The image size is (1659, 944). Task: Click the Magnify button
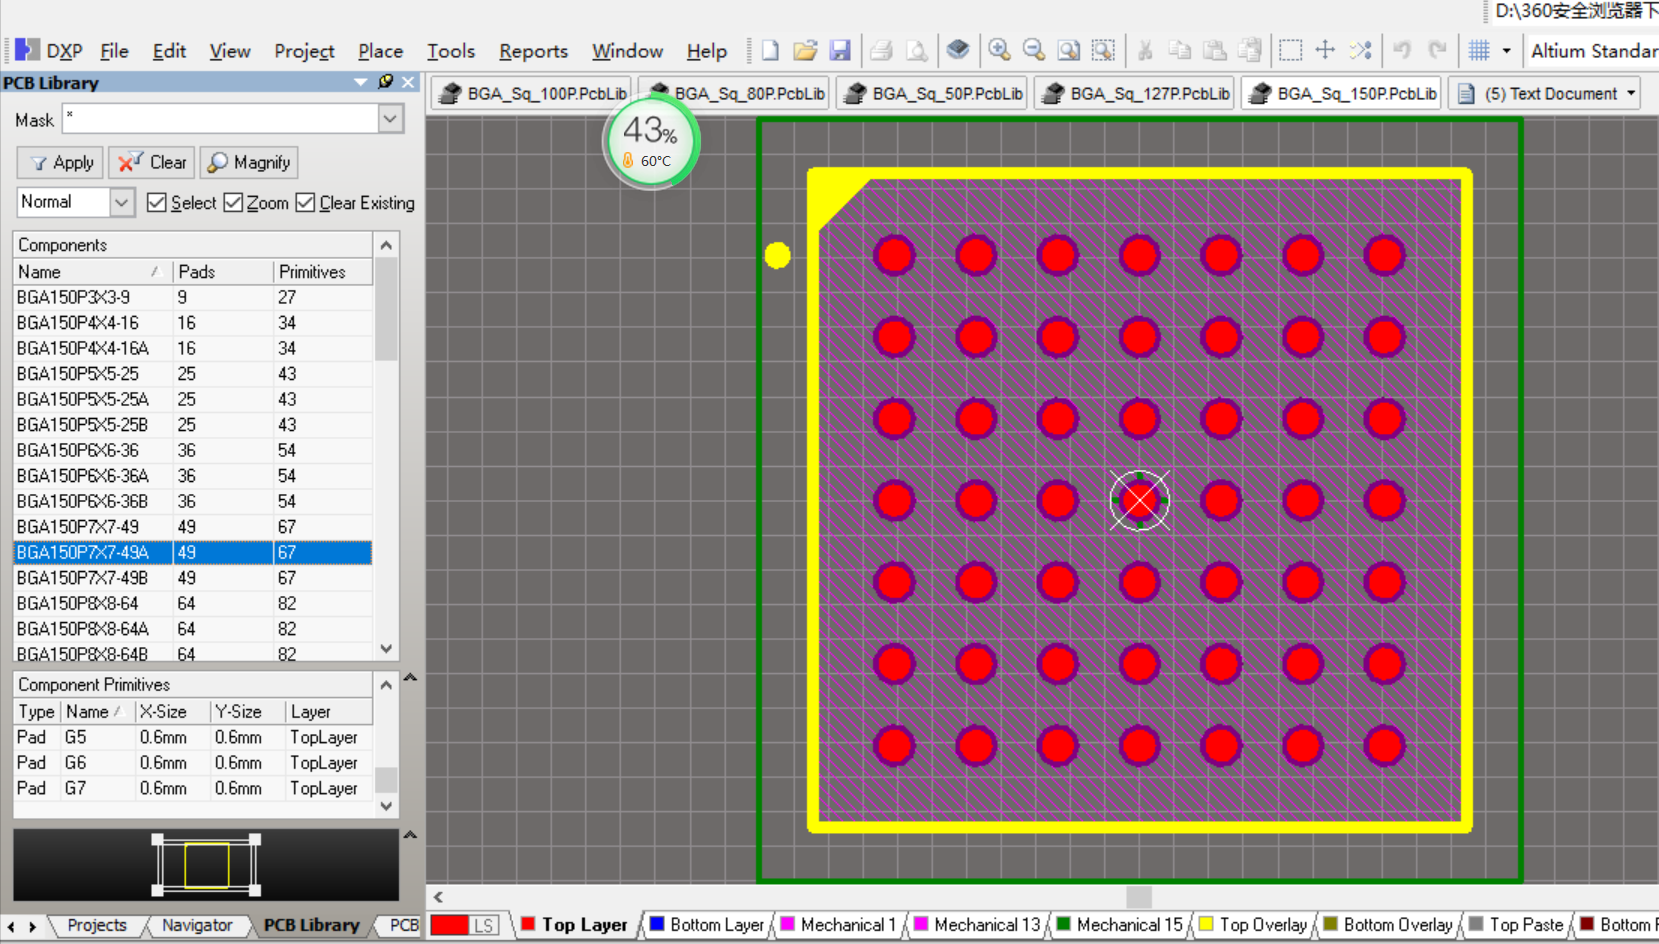point(249,162)
